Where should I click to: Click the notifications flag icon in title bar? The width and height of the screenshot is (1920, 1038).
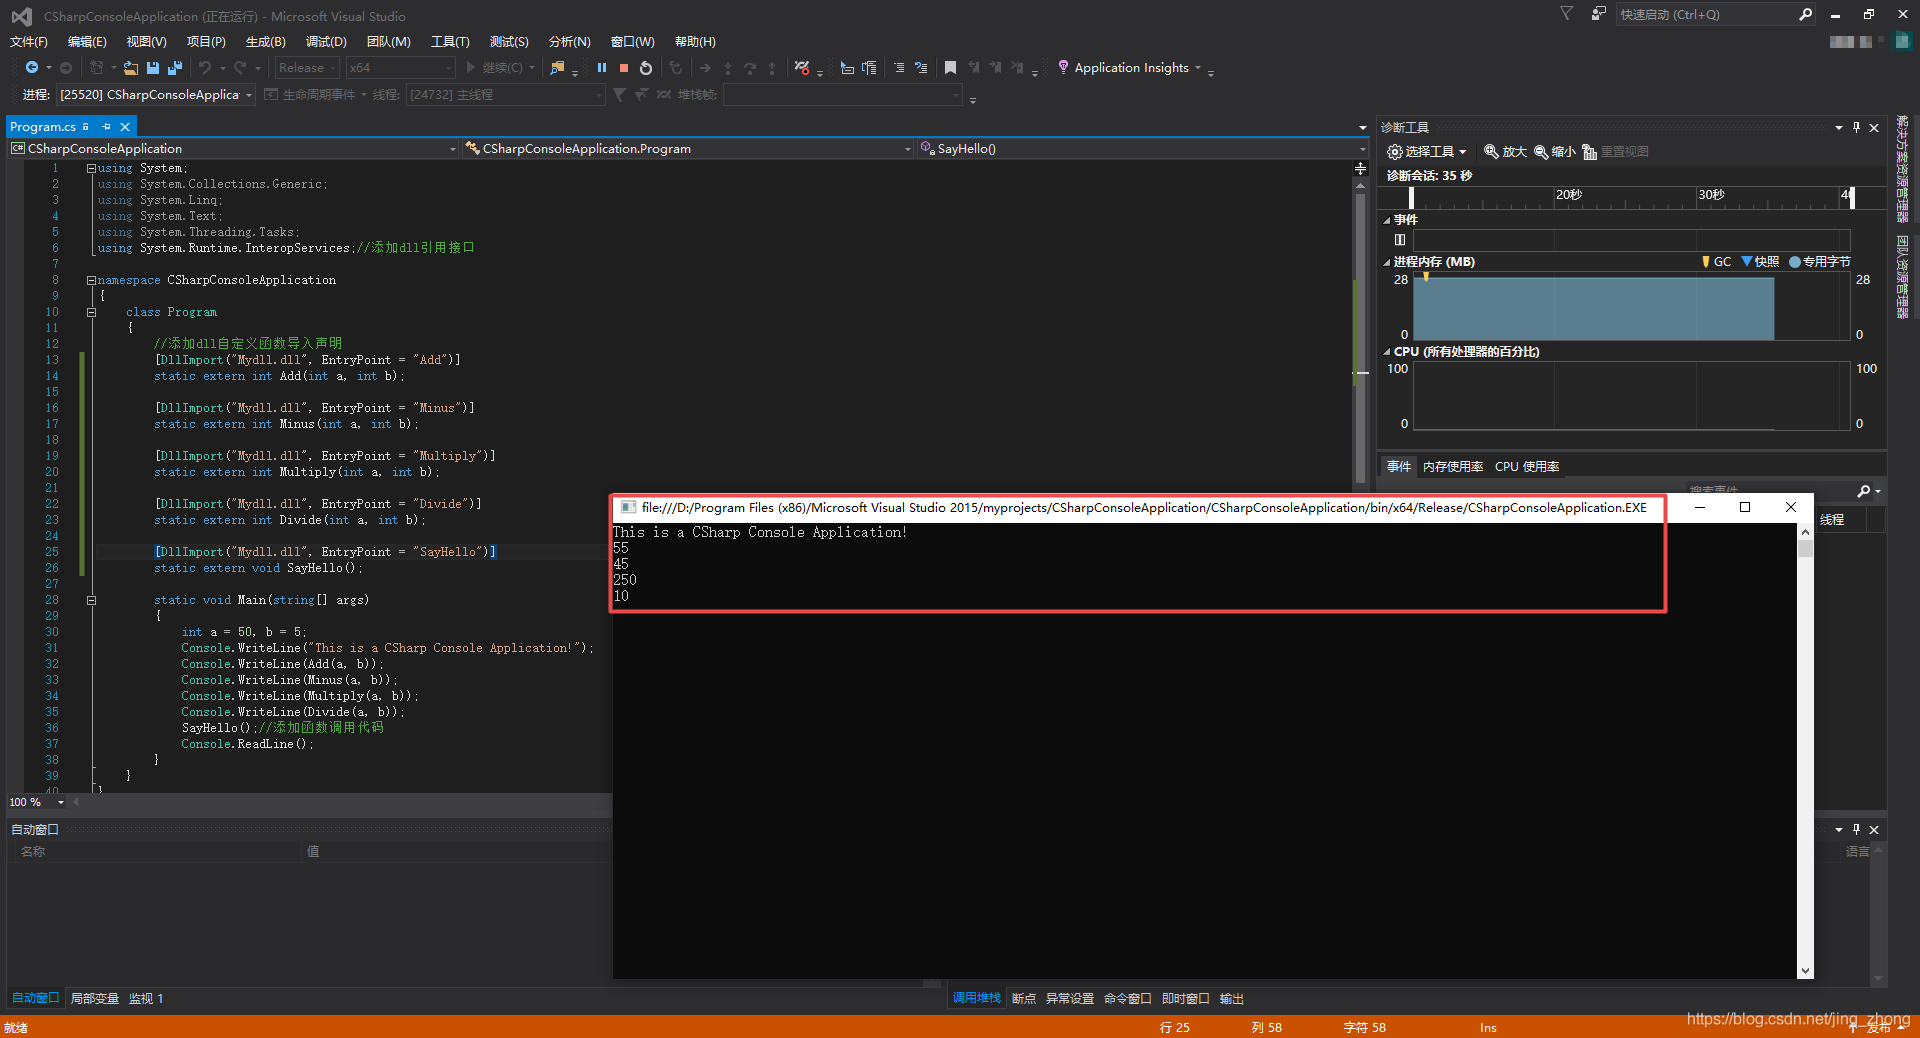[1566, 14]
